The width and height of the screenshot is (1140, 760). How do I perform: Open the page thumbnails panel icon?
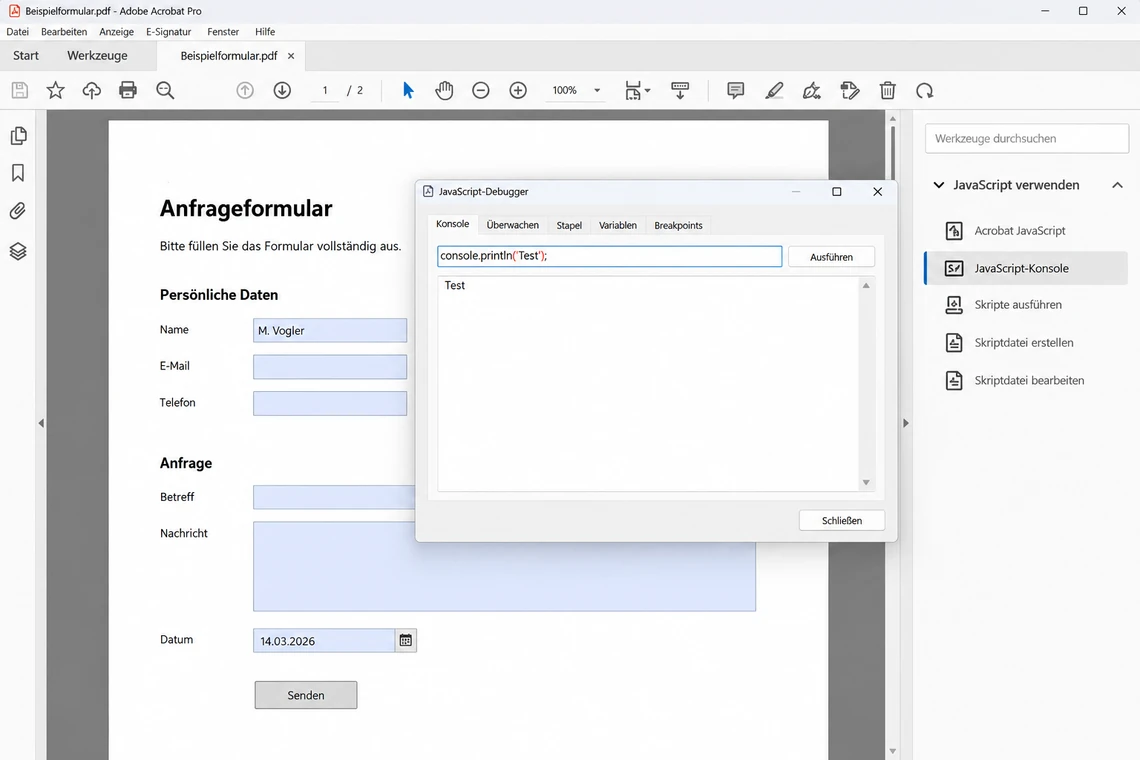click(x=18, y=136)
